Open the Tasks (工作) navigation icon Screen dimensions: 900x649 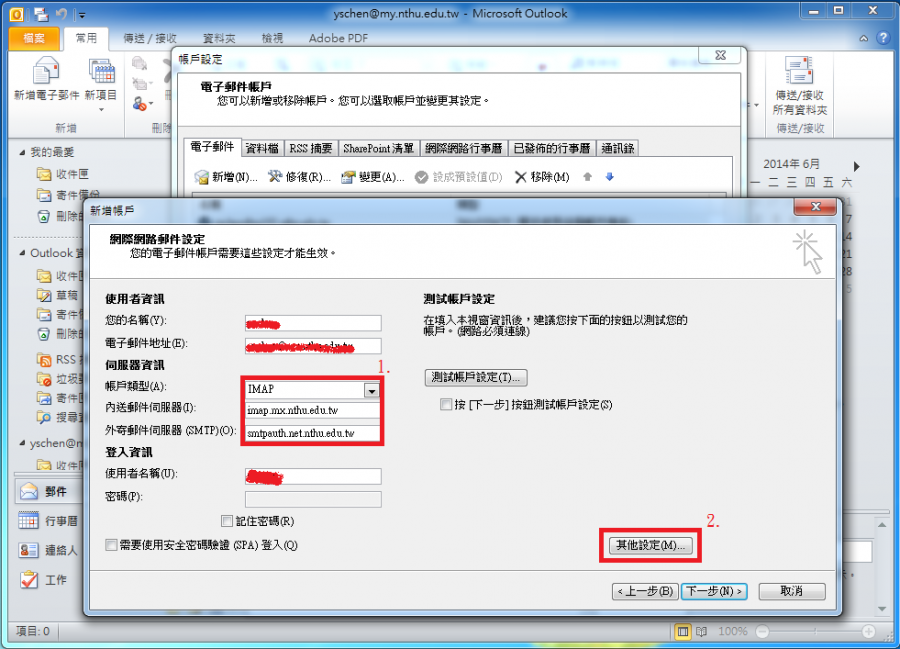tap(29, 580)
